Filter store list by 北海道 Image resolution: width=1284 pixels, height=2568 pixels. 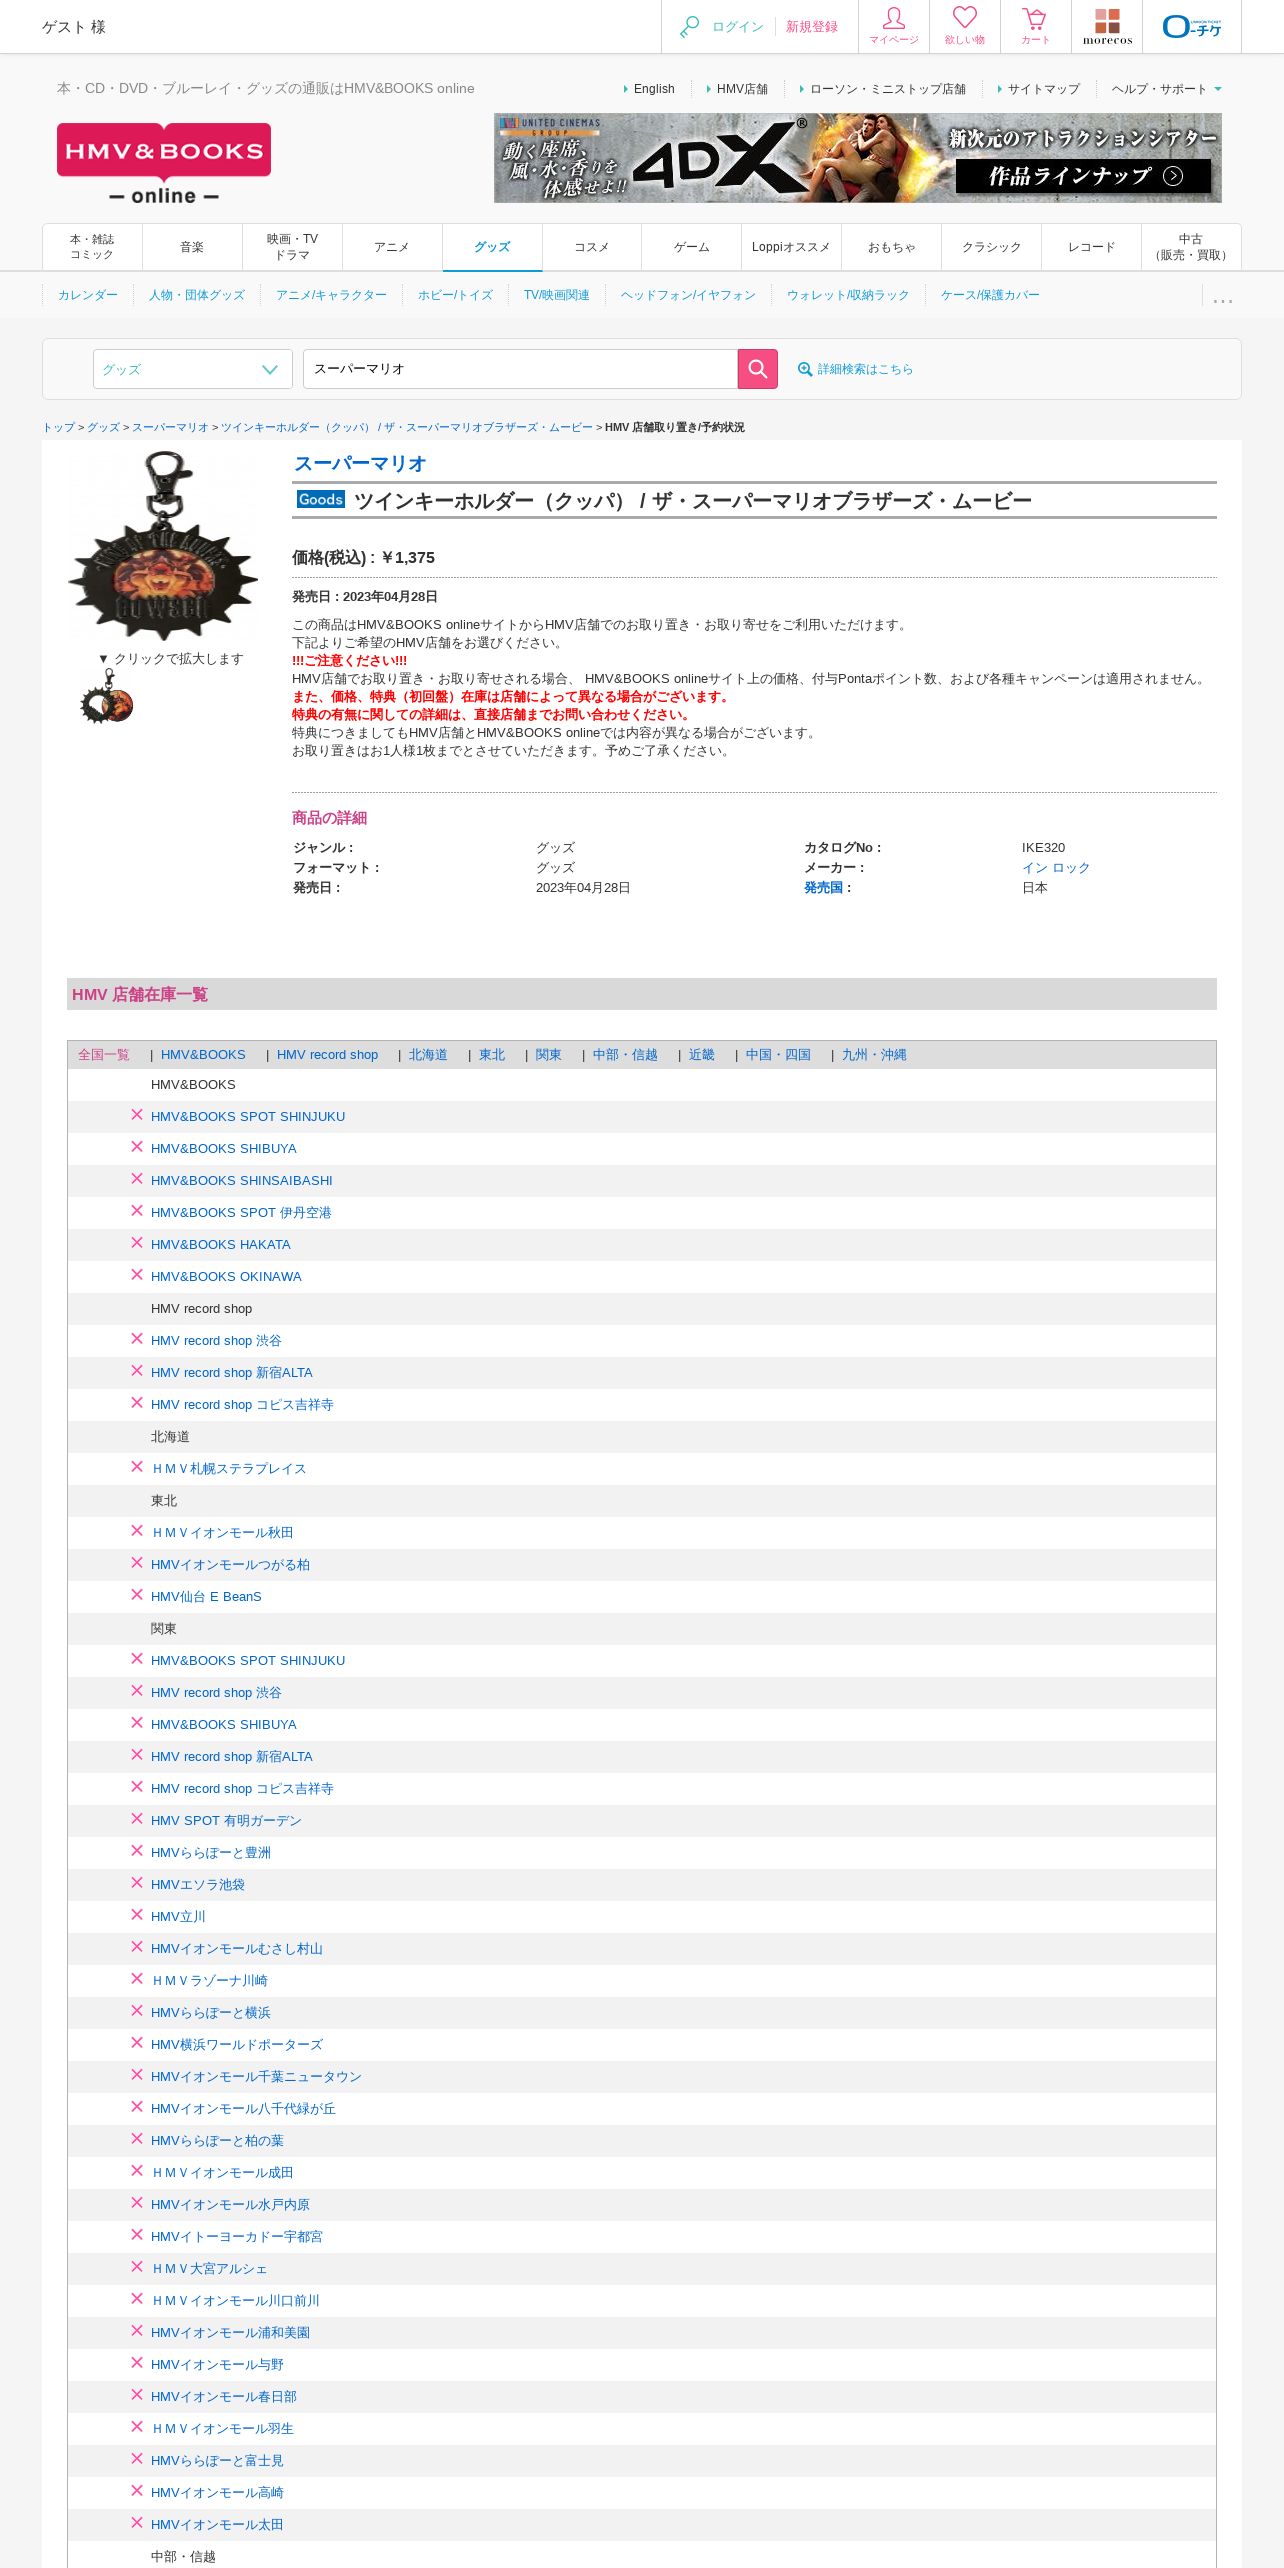click(x=428, y=1054)
